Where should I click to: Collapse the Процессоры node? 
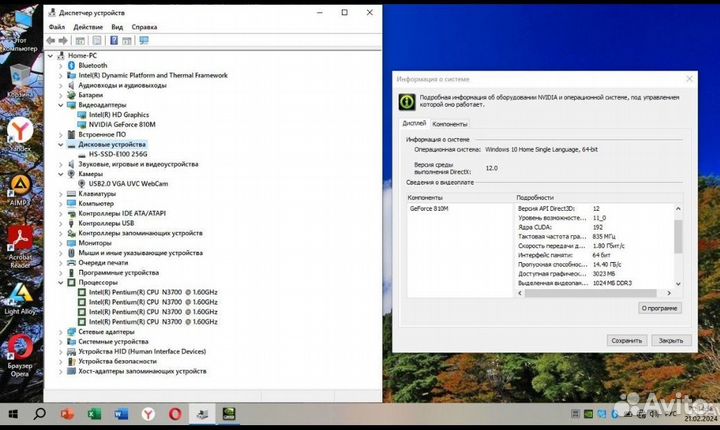tap(61, 283)
